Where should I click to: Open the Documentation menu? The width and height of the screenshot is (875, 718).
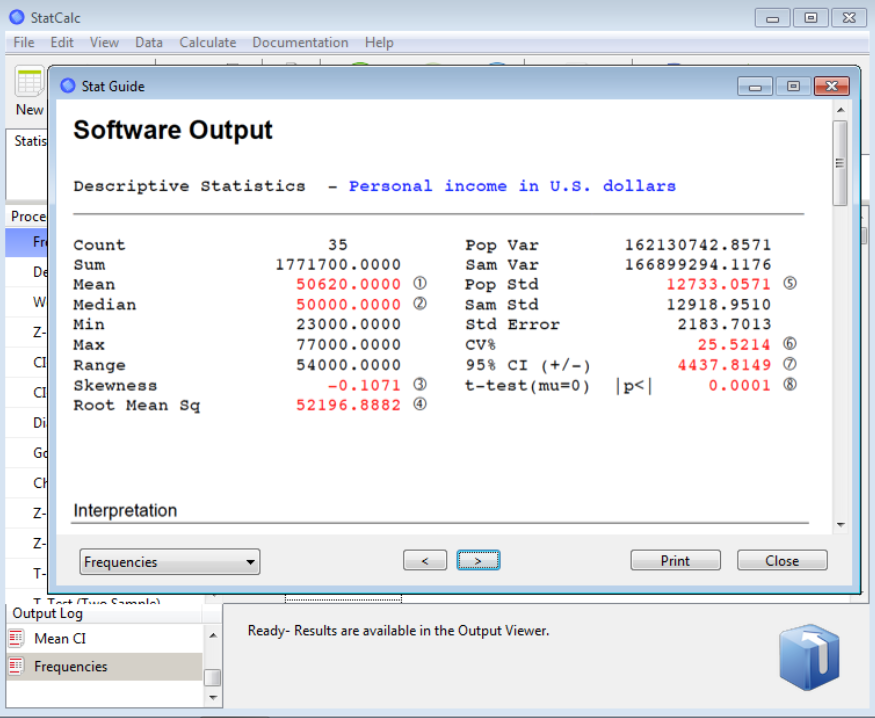click(x=300, y=42)
